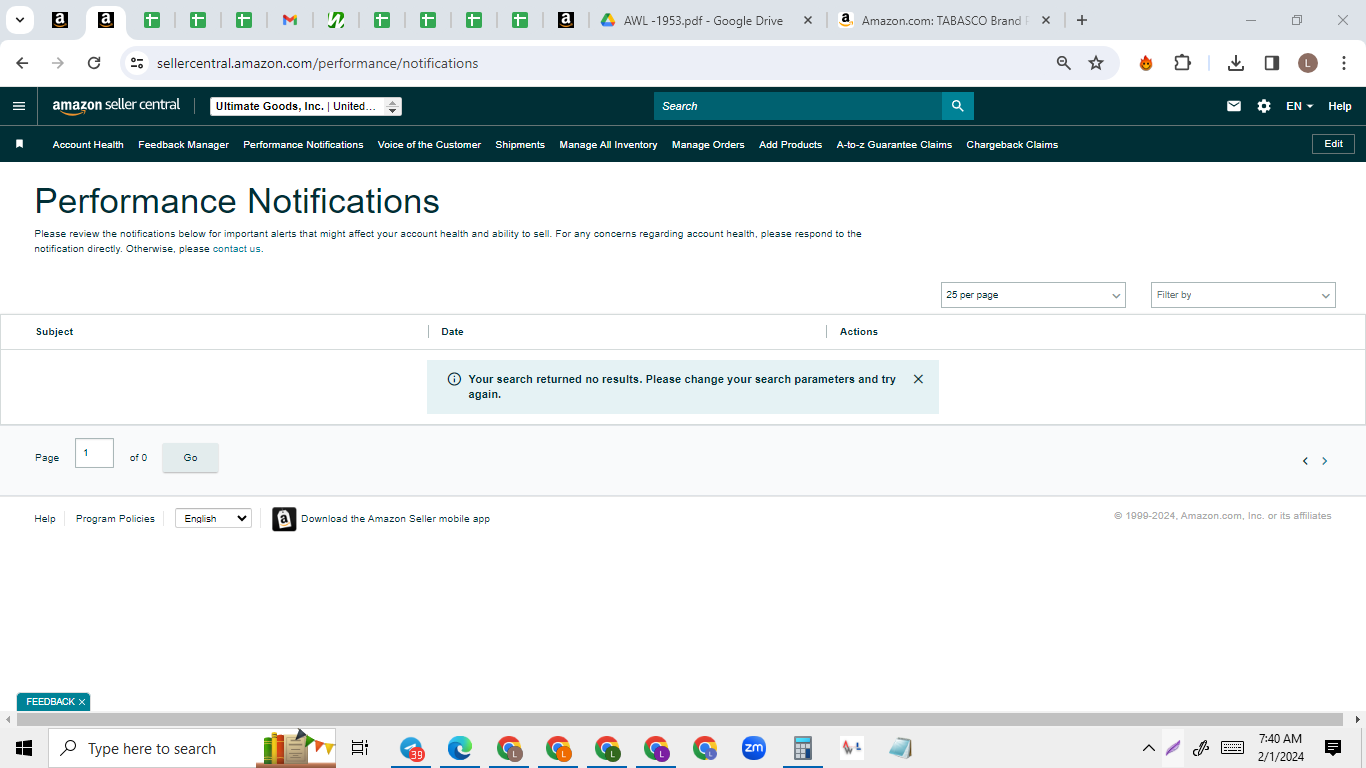Reload the Seller Central page
The height and width of the screenshot is (768, 1366).
click(94, 63)
